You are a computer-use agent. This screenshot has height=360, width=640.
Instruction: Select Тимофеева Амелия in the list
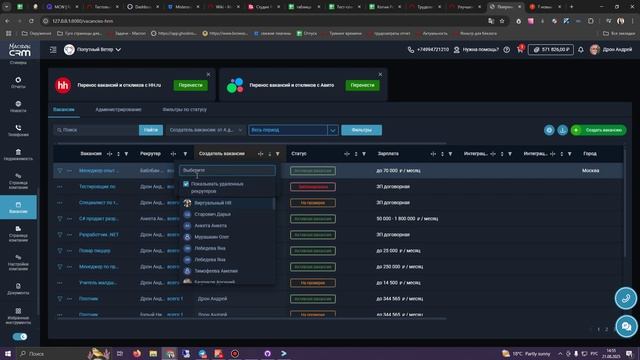point(227,271)
